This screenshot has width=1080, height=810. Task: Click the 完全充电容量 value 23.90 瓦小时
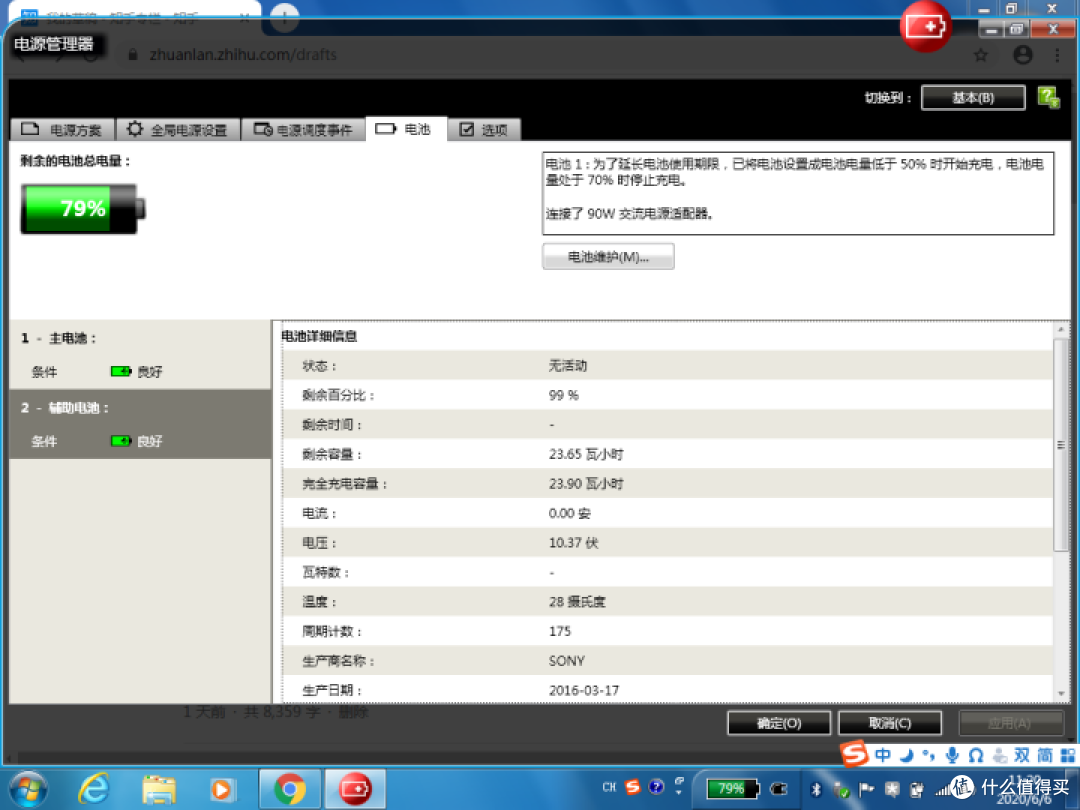tap(585, 484)
